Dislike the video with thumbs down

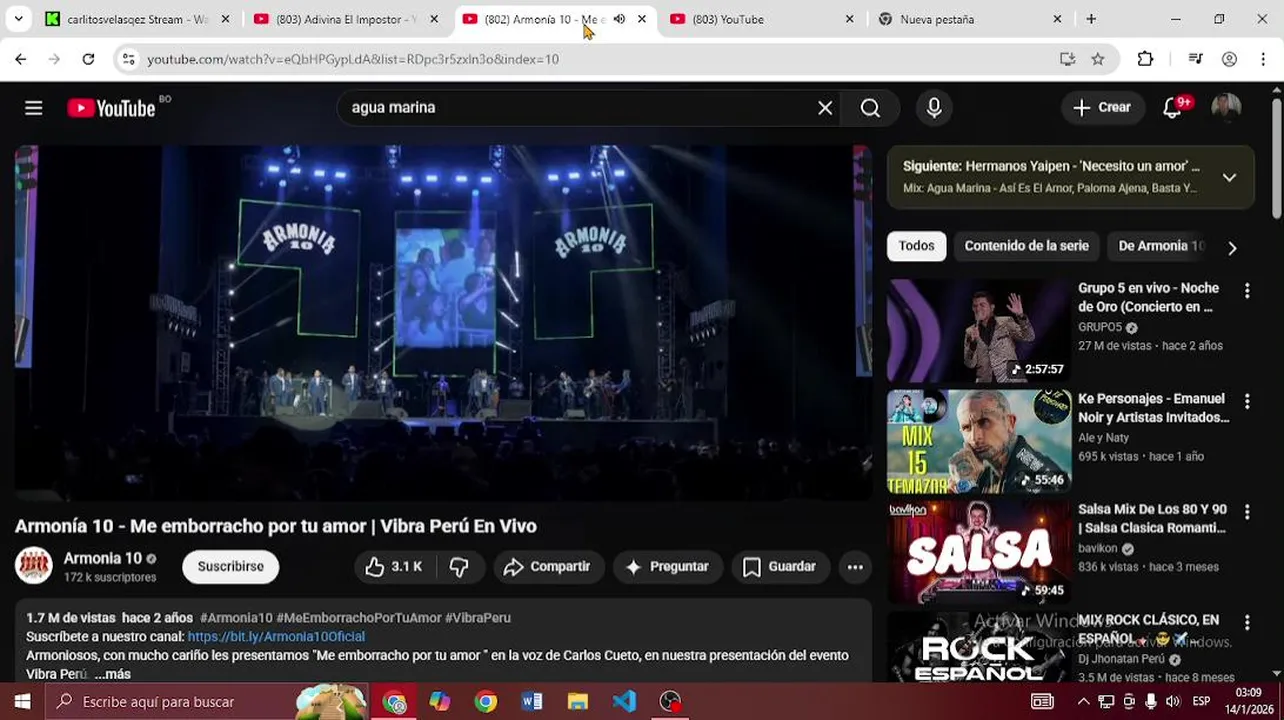459,567
